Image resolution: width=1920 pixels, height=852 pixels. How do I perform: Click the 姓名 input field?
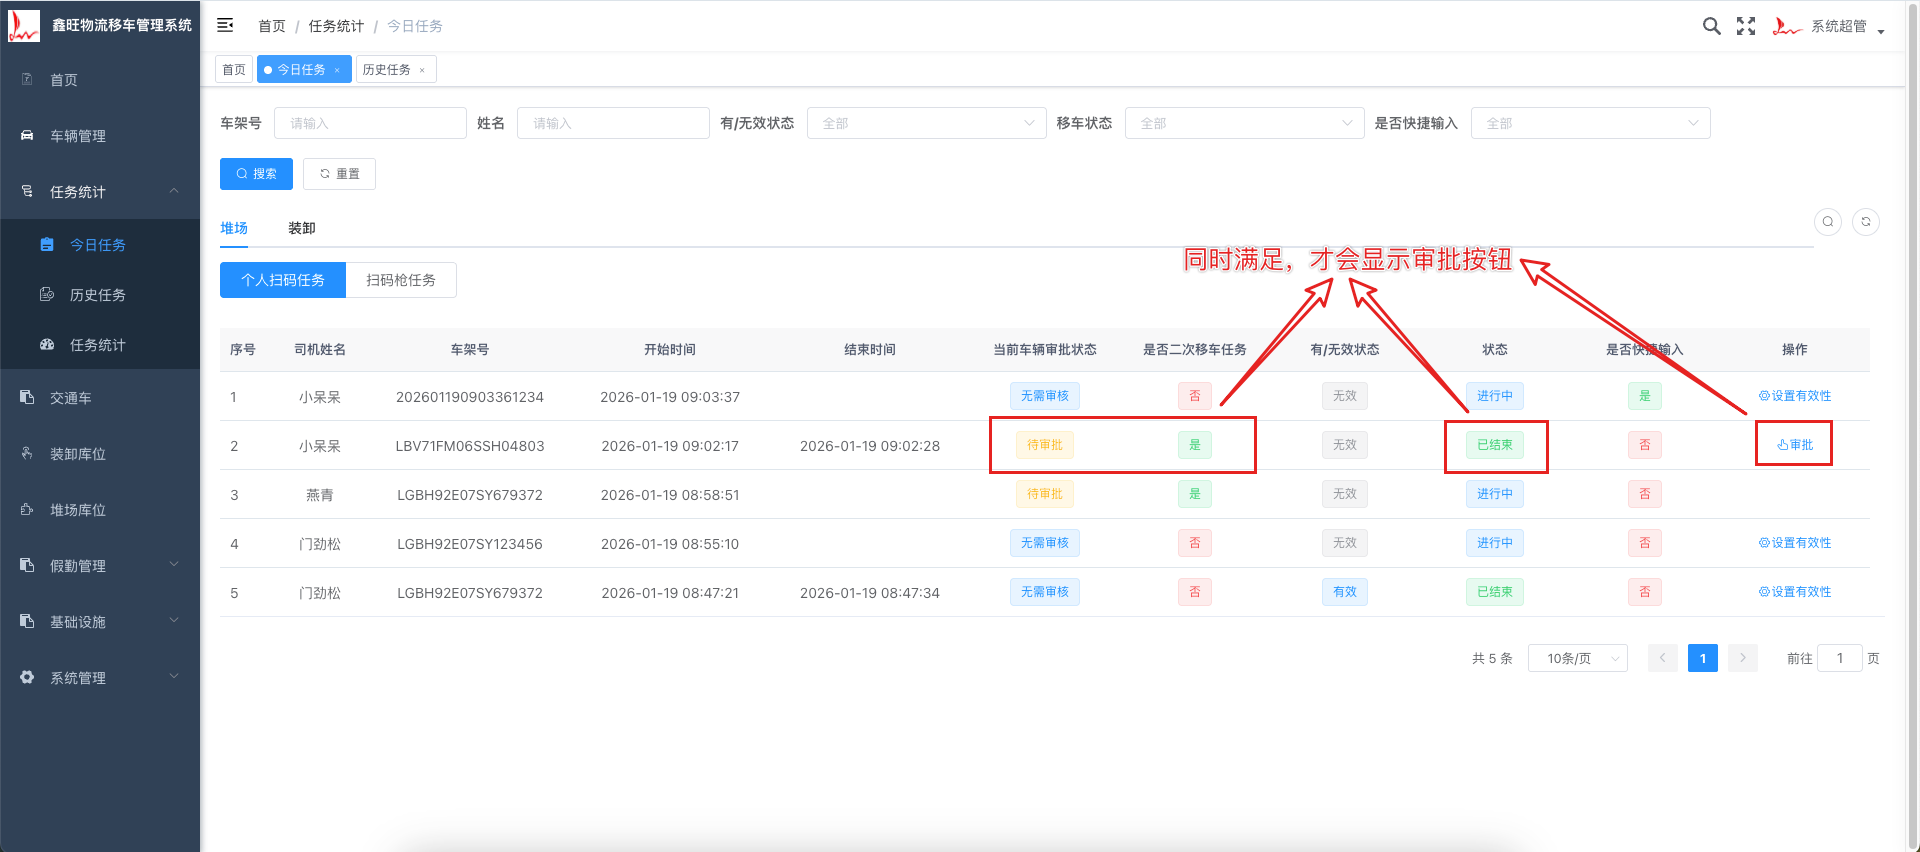613,123
